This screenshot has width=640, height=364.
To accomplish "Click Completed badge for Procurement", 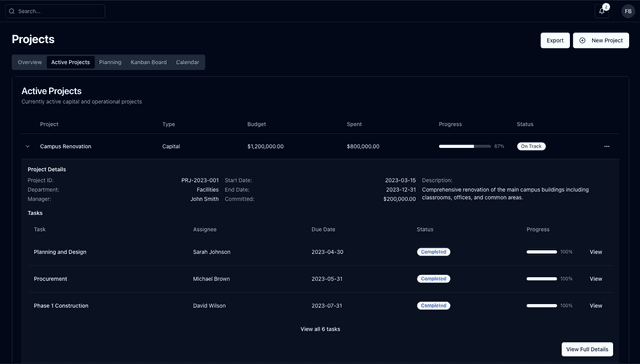I will [433, 279].
